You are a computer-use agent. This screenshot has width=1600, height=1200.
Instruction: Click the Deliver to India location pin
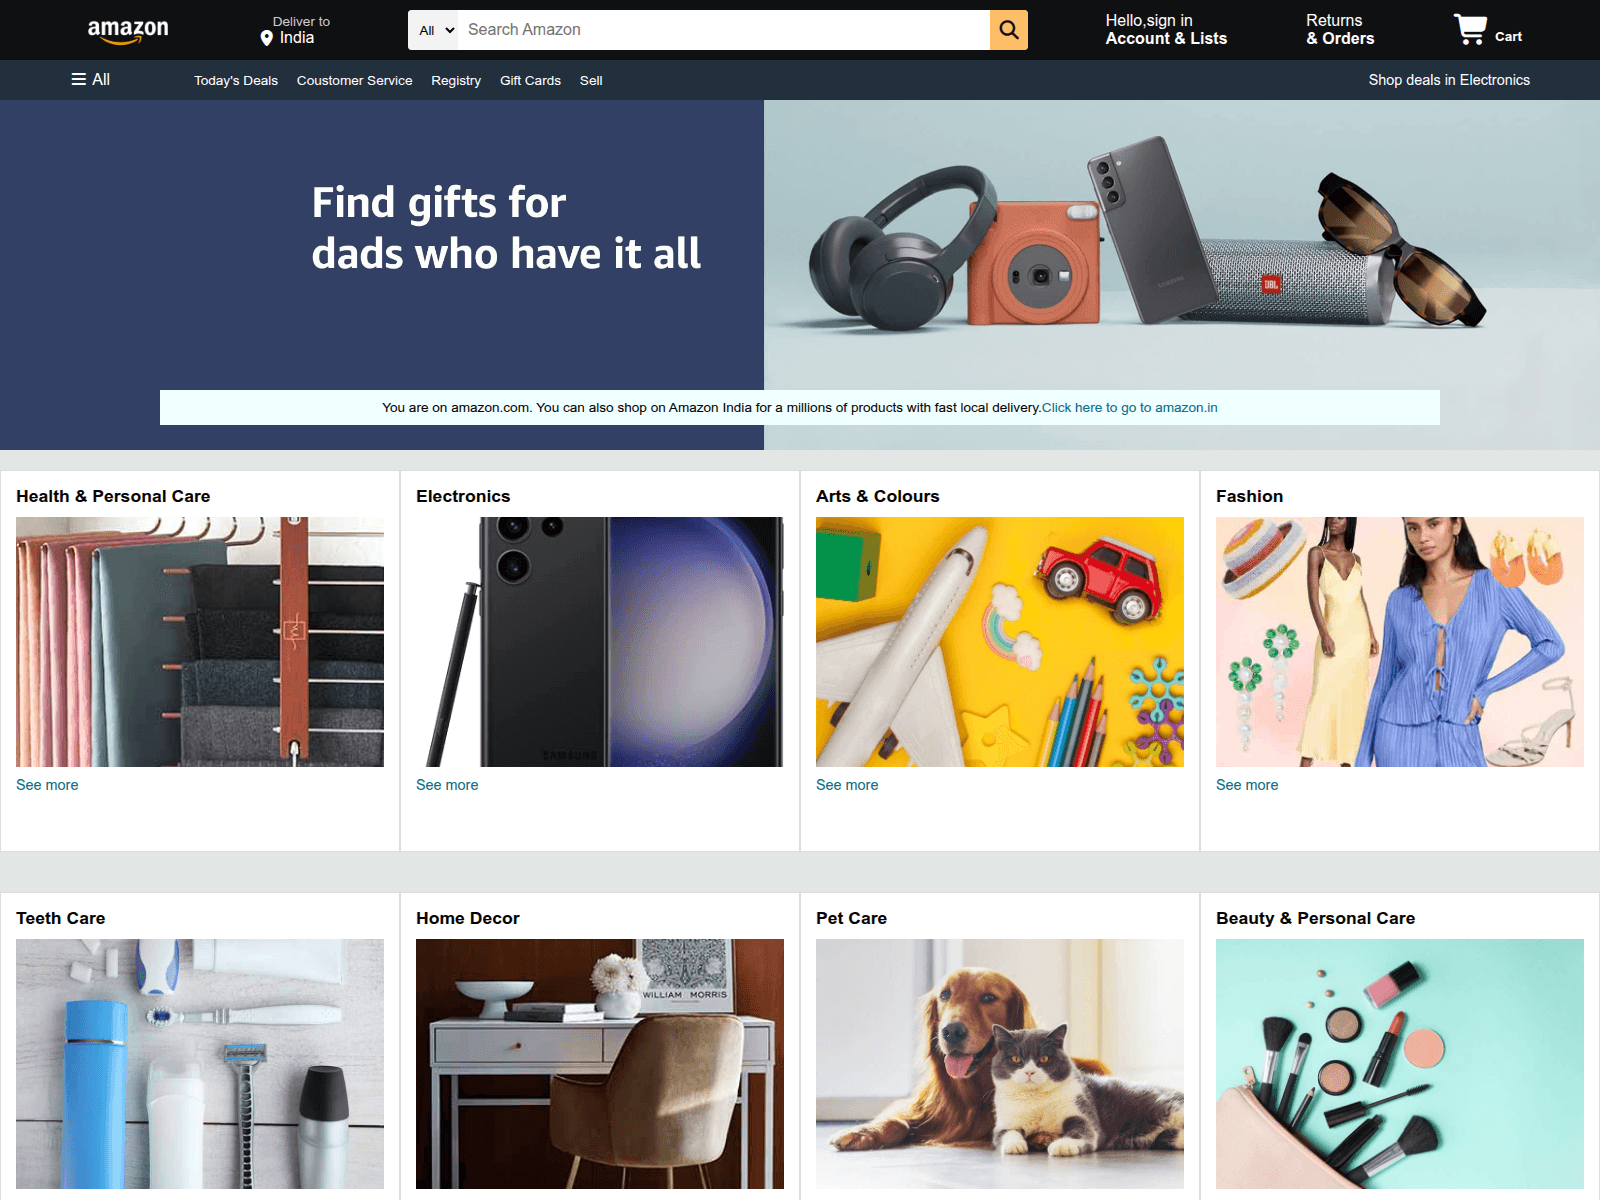267,38
